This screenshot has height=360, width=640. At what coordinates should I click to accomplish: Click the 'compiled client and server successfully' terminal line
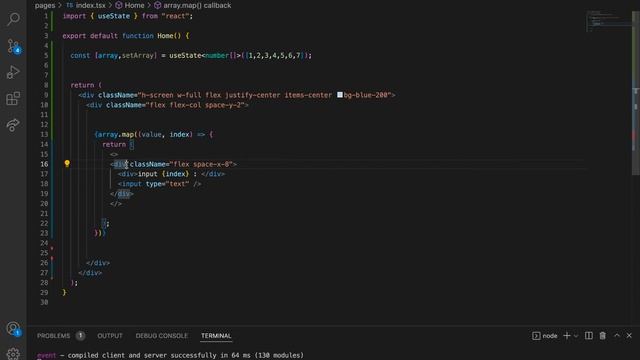(x=170, y=355)
